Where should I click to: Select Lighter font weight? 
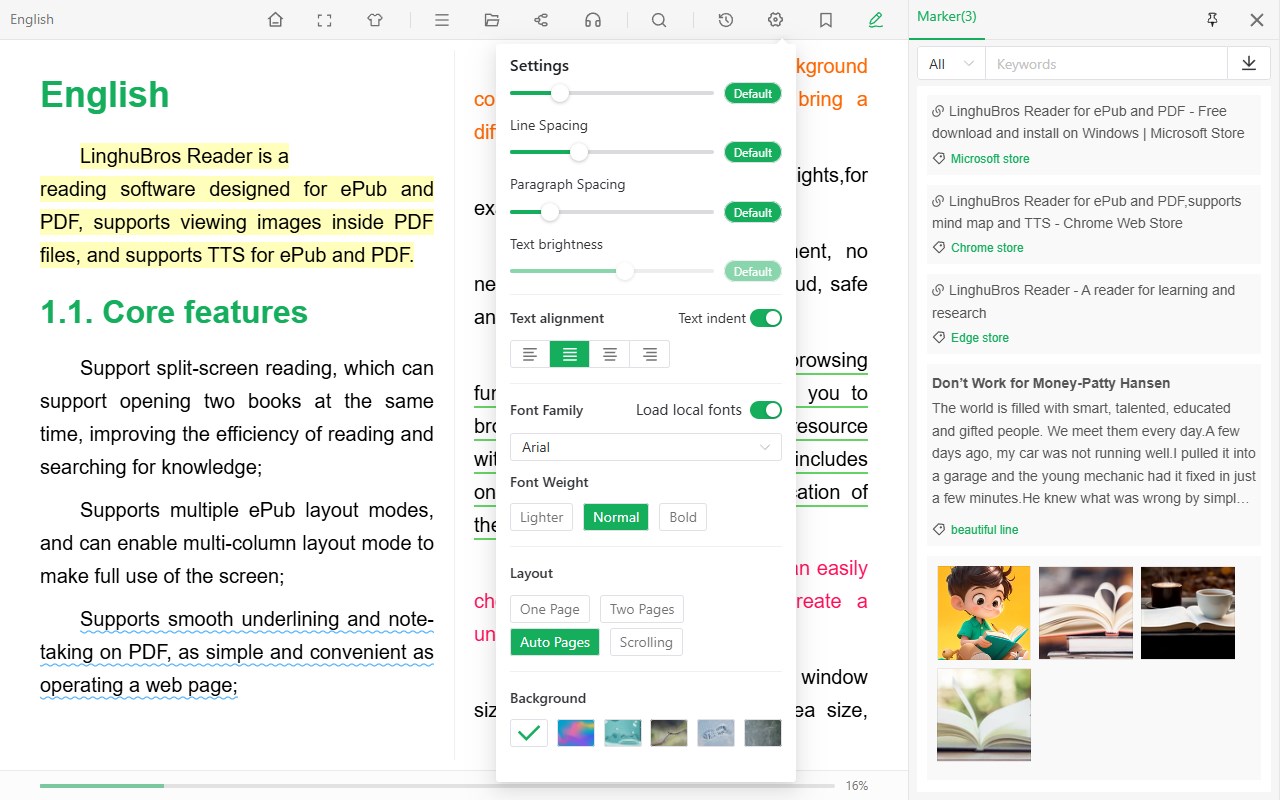tap(542, 517)
